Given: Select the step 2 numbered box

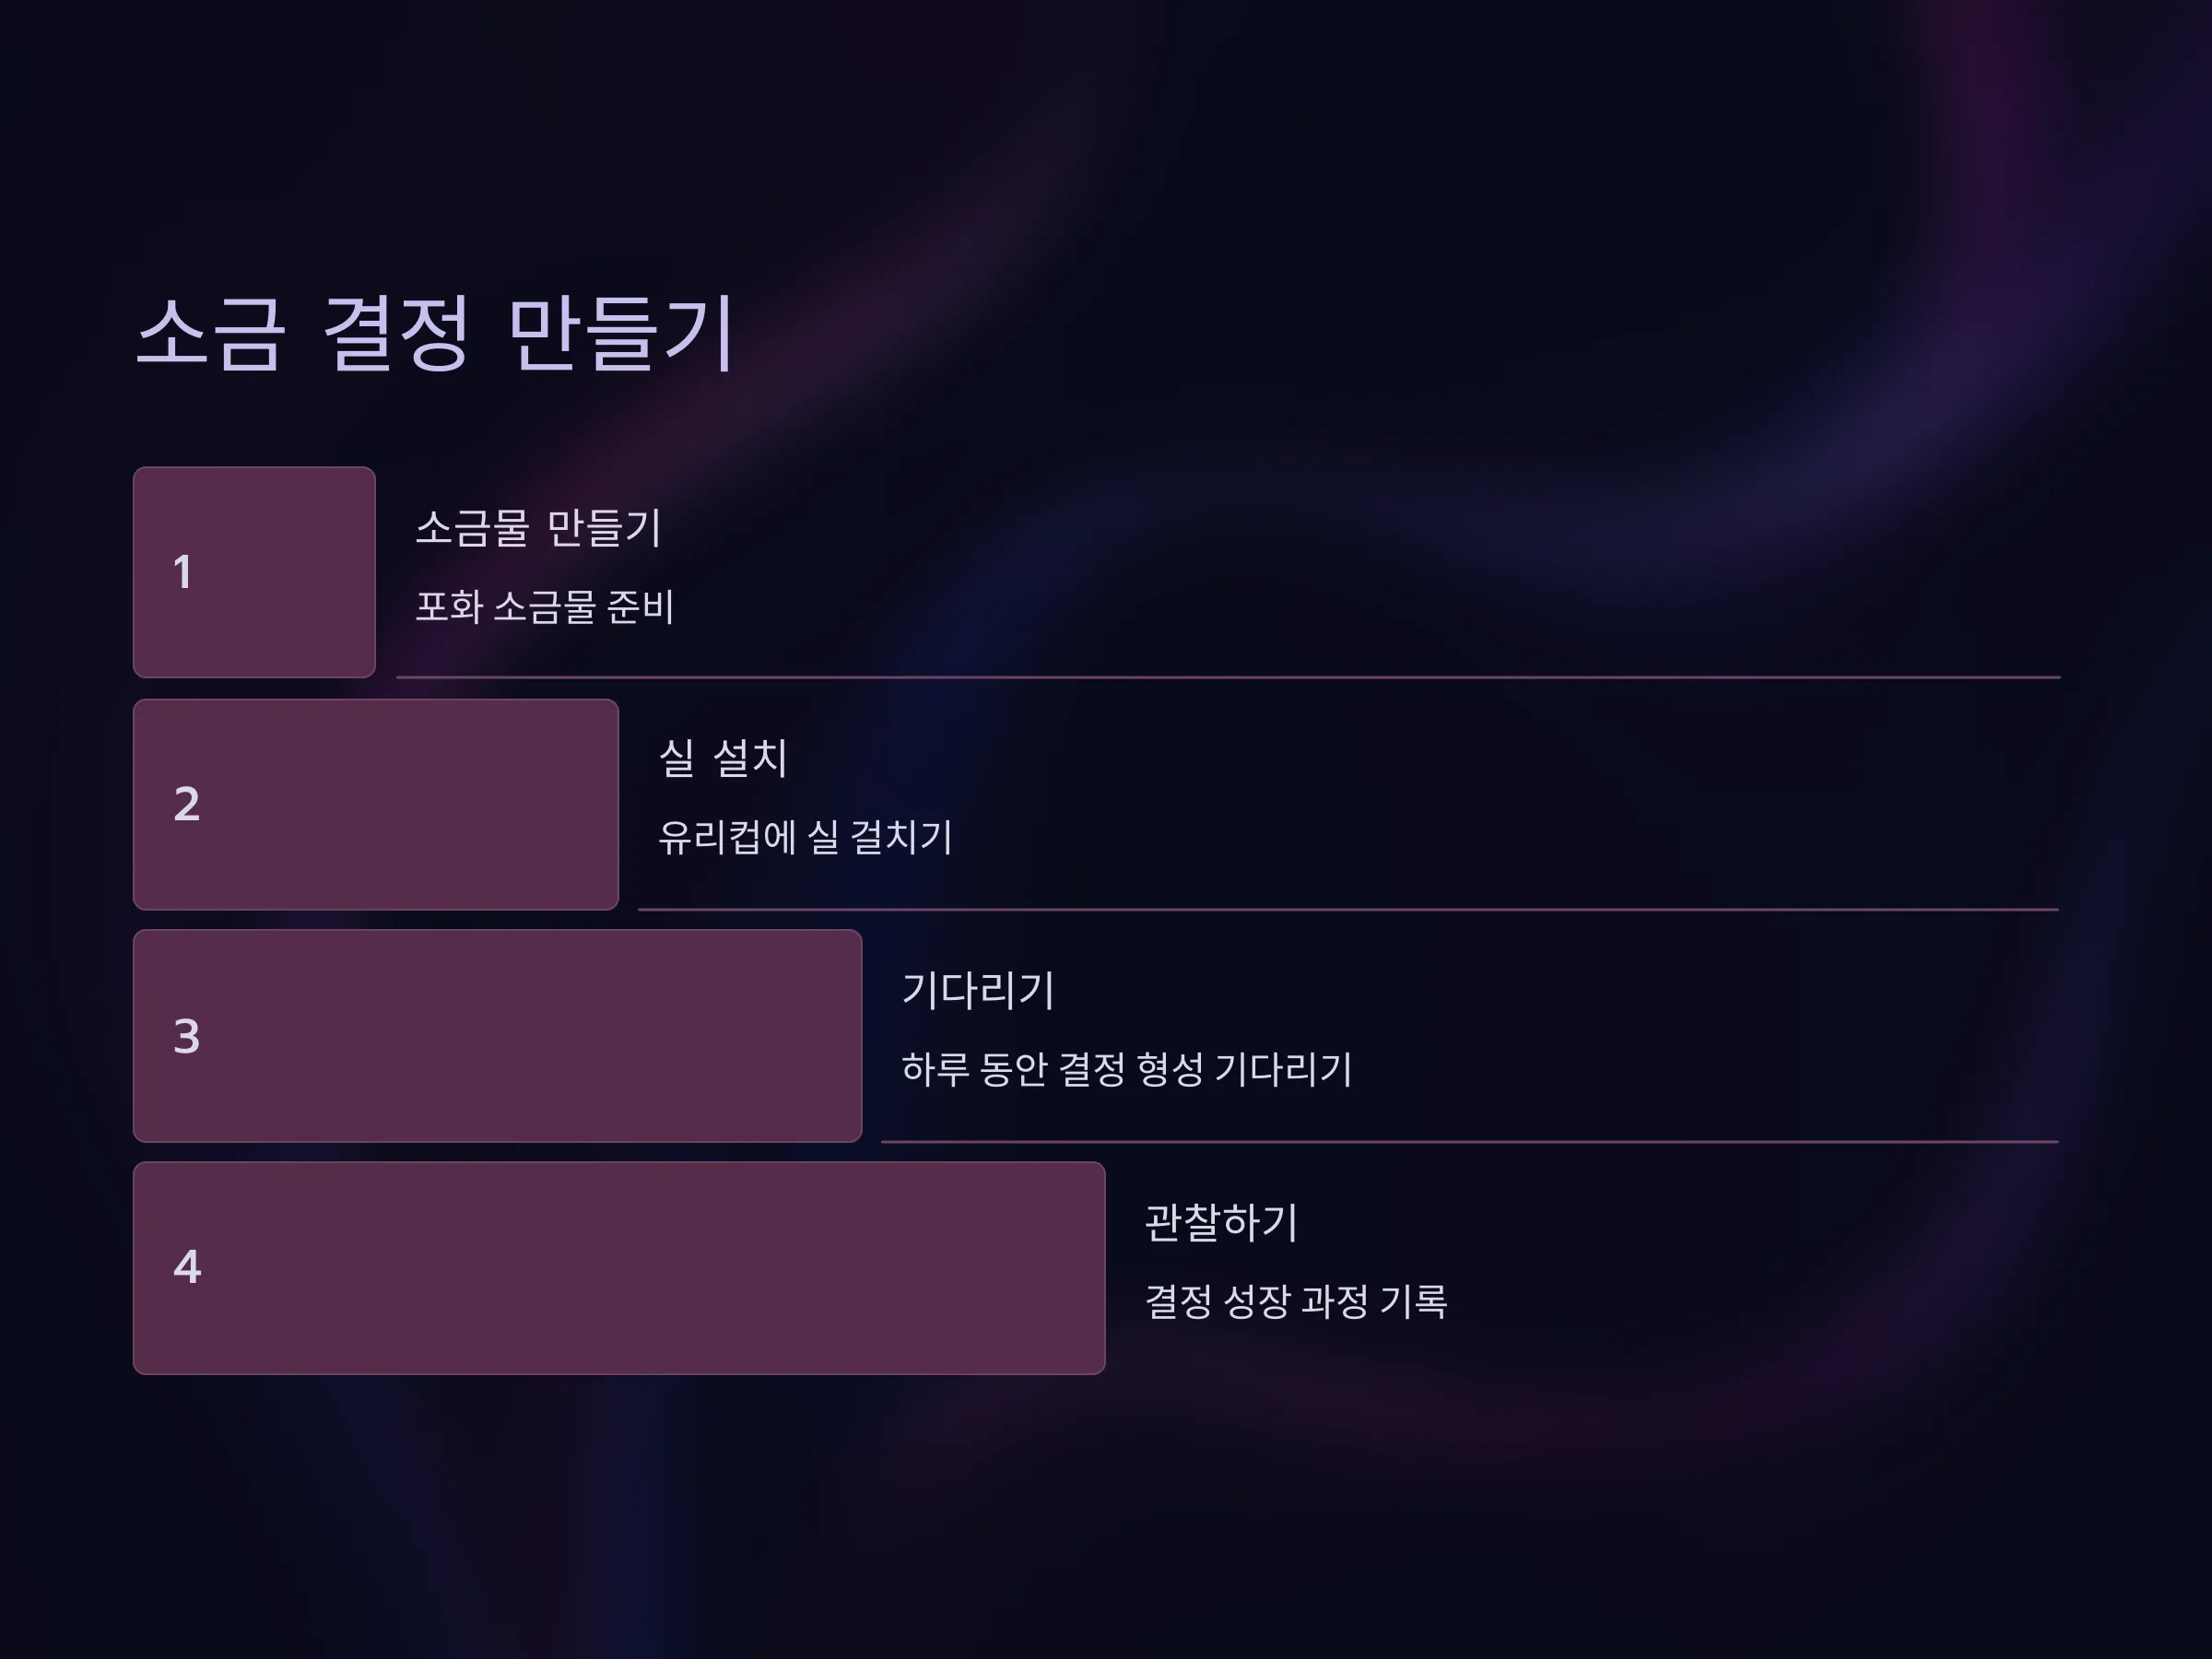Looking at the screenshot, I should tap(376, 804).
